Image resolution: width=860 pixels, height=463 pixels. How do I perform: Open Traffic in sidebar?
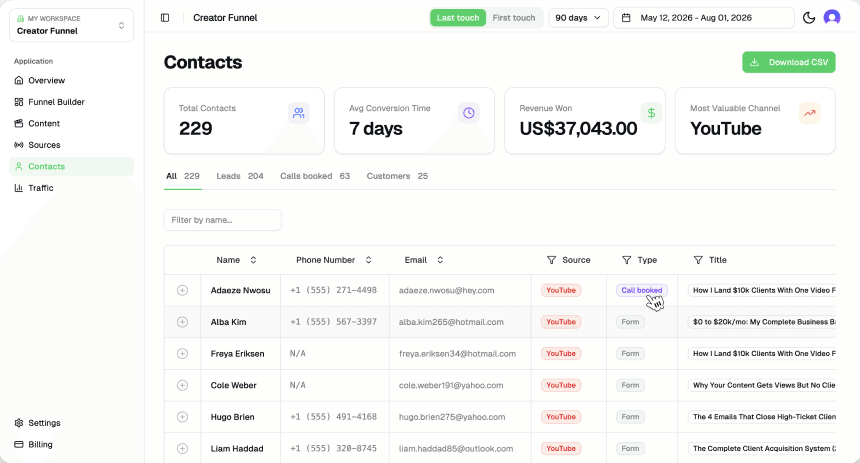[71, 188]
